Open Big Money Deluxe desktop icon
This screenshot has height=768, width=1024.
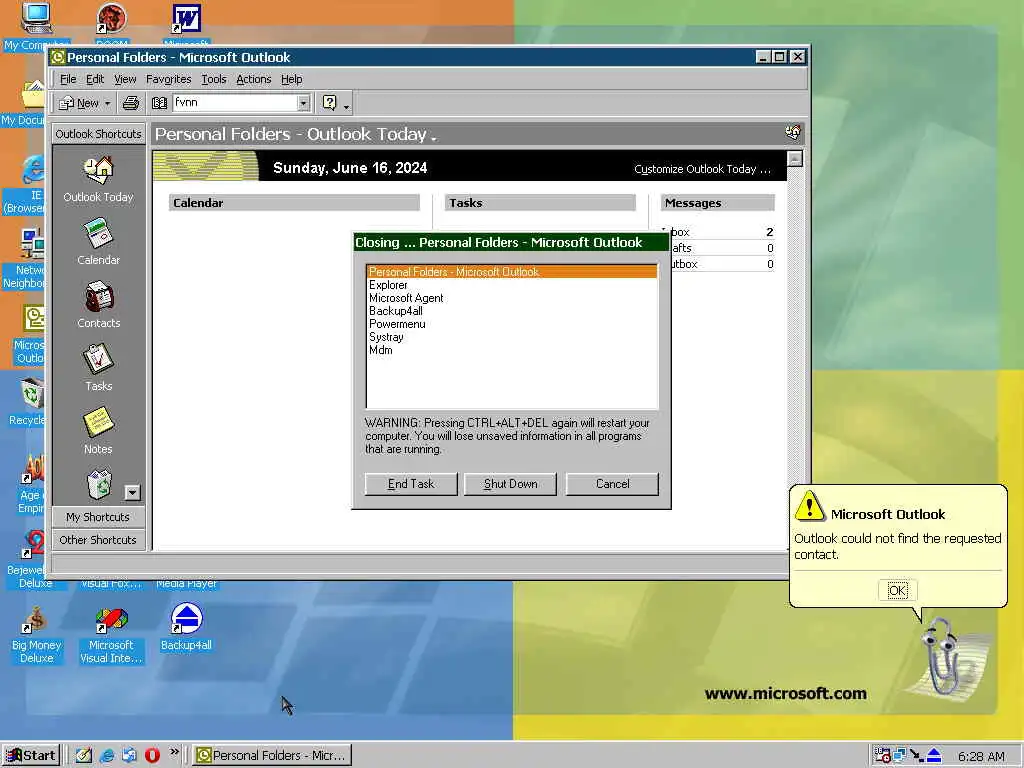36,635
